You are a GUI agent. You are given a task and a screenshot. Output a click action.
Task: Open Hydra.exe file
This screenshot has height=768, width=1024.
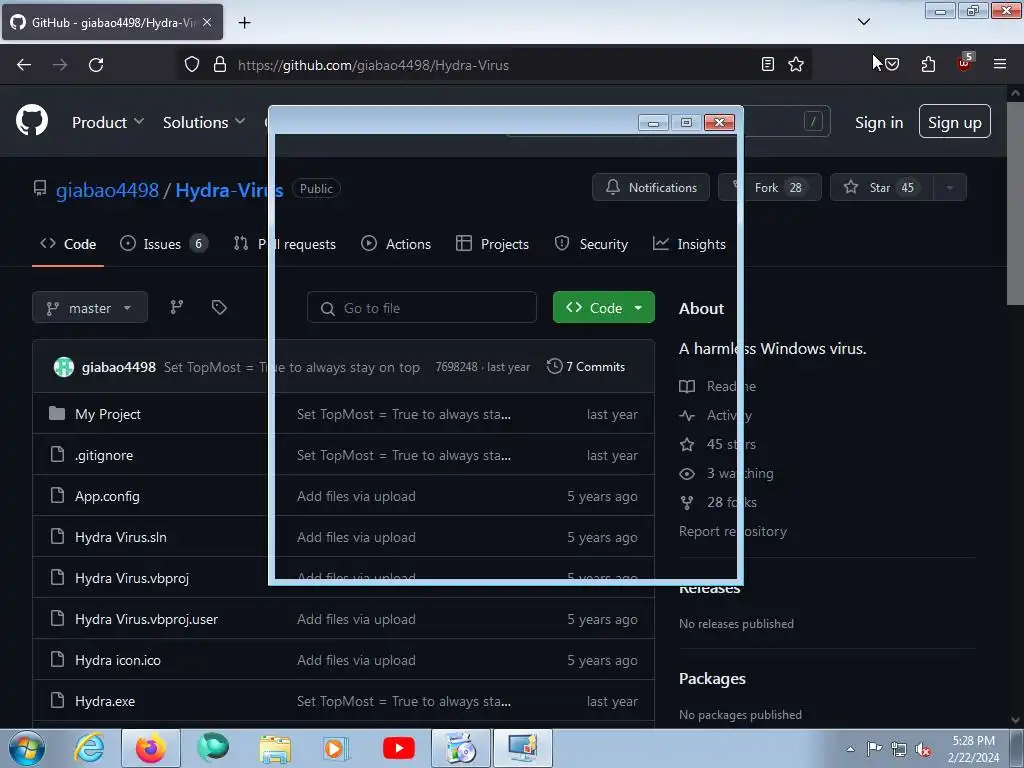[105, 701]
